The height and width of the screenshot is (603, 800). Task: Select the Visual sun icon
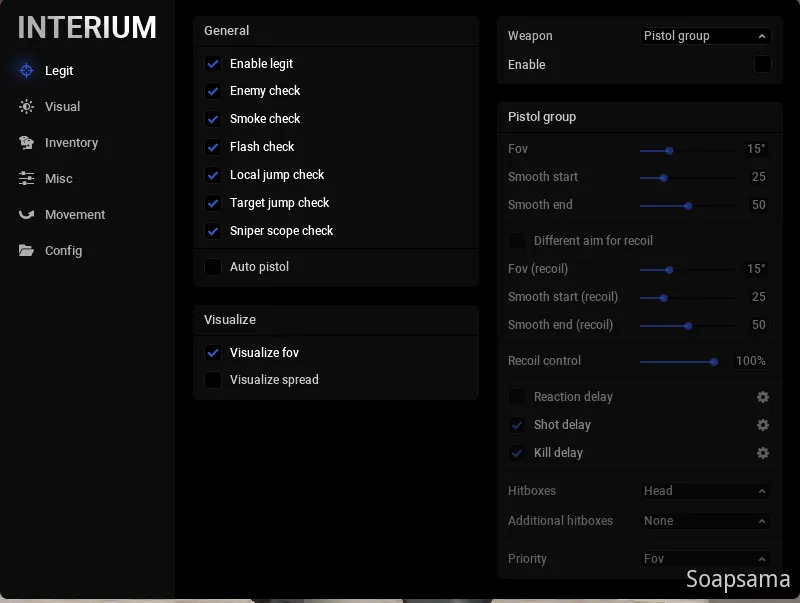[x=27, y=107]
